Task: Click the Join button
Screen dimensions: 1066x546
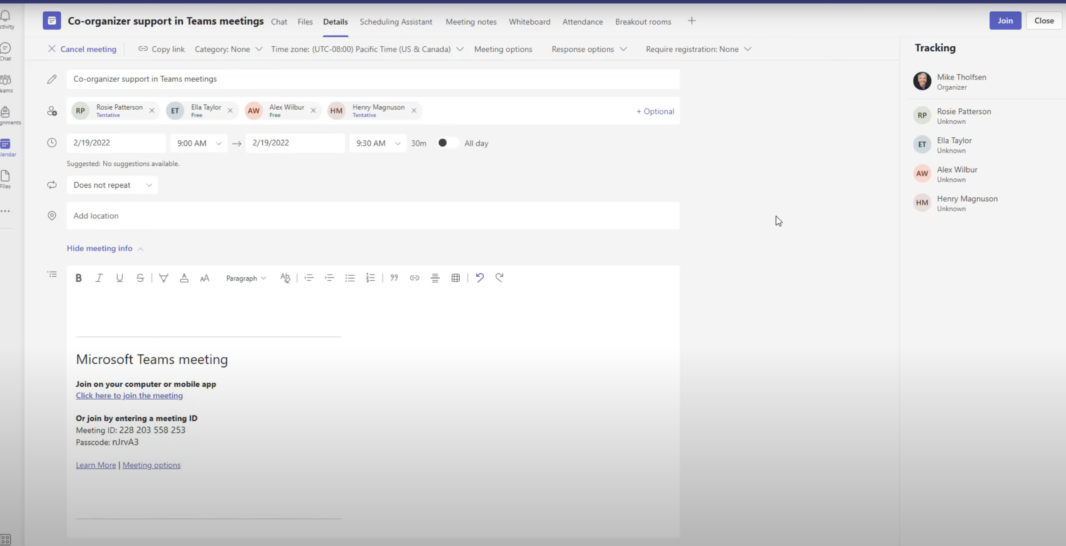Action: (x=1005, y=20)
